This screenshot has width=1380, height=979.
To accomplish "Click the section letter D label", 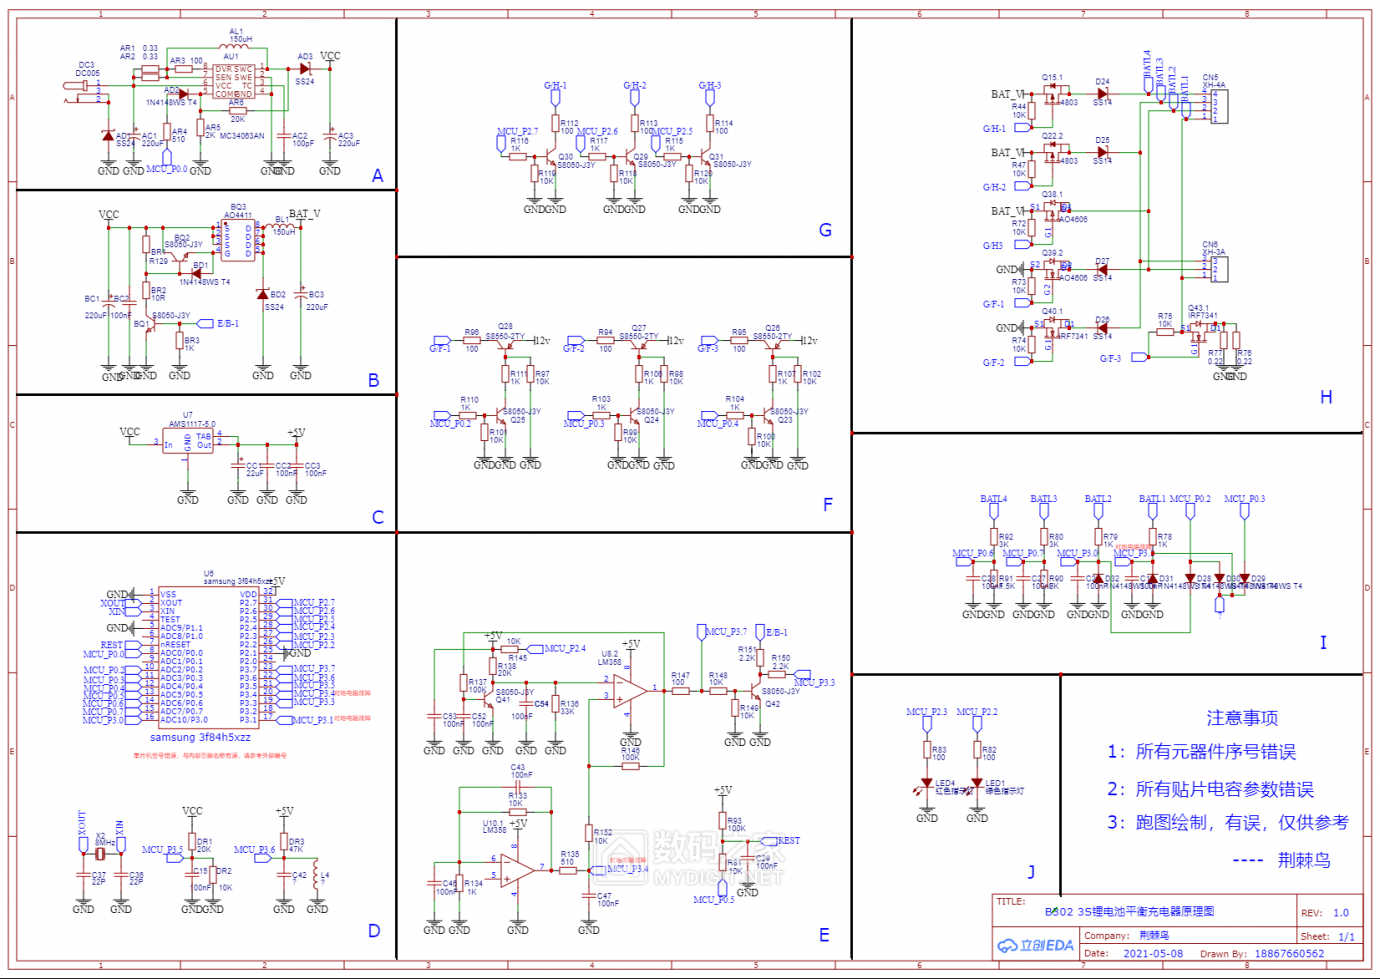I will 374,931.
